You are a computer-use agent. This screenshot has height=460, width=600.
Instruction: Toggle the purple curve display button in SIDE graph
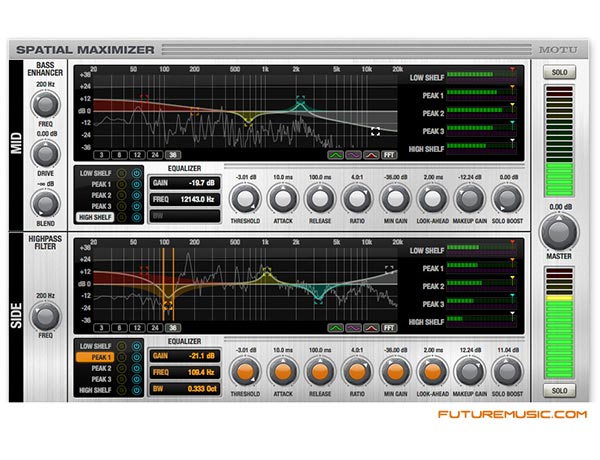click(353, 328)
